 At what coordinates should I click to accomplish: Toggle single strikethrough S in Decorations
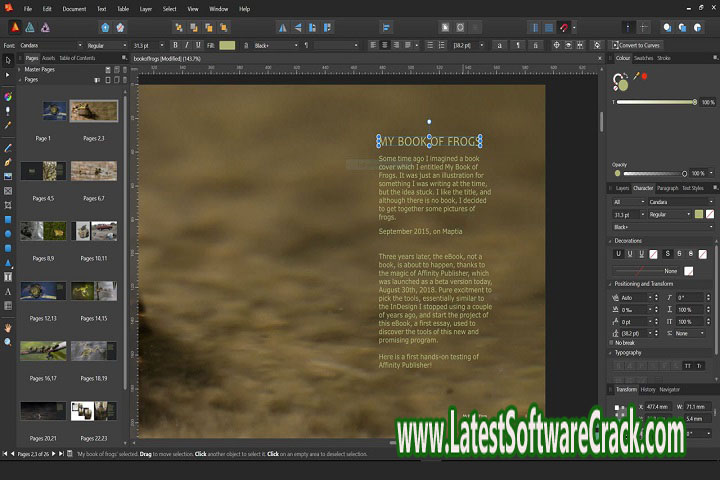click(x=667, y=254)
